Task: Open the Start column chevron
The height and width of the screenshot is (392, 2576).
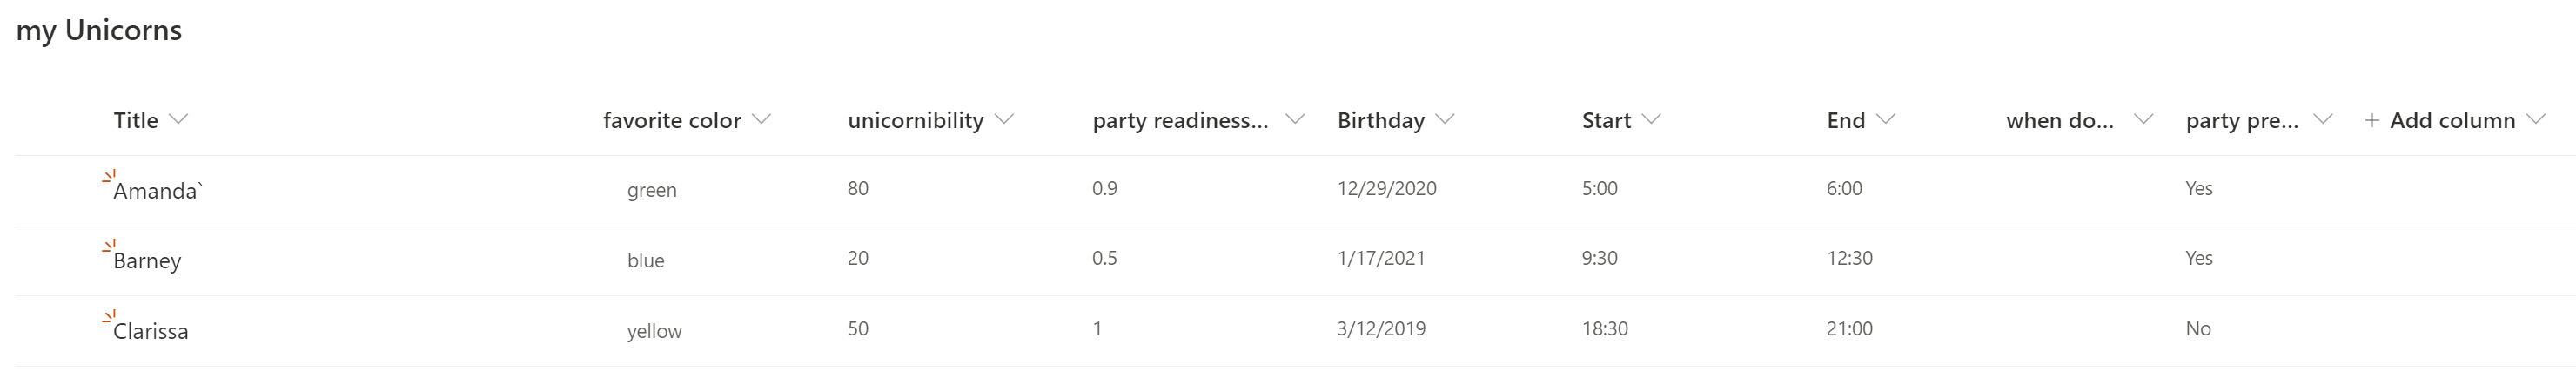Action: [1652, 119]
